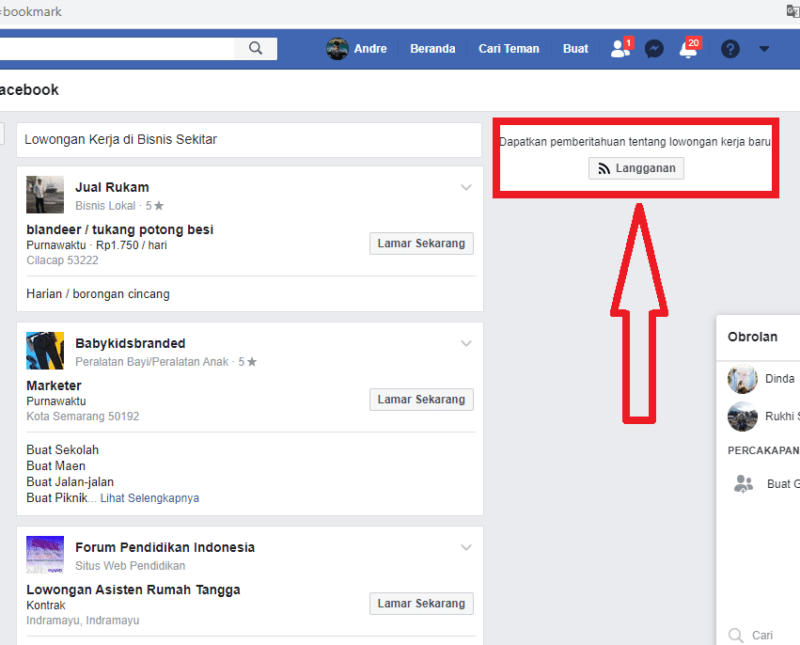800x645 pixels.
Task: Click Peralatan Bayi/Peralatan Anak category text
Action: [x=152, y=362]
